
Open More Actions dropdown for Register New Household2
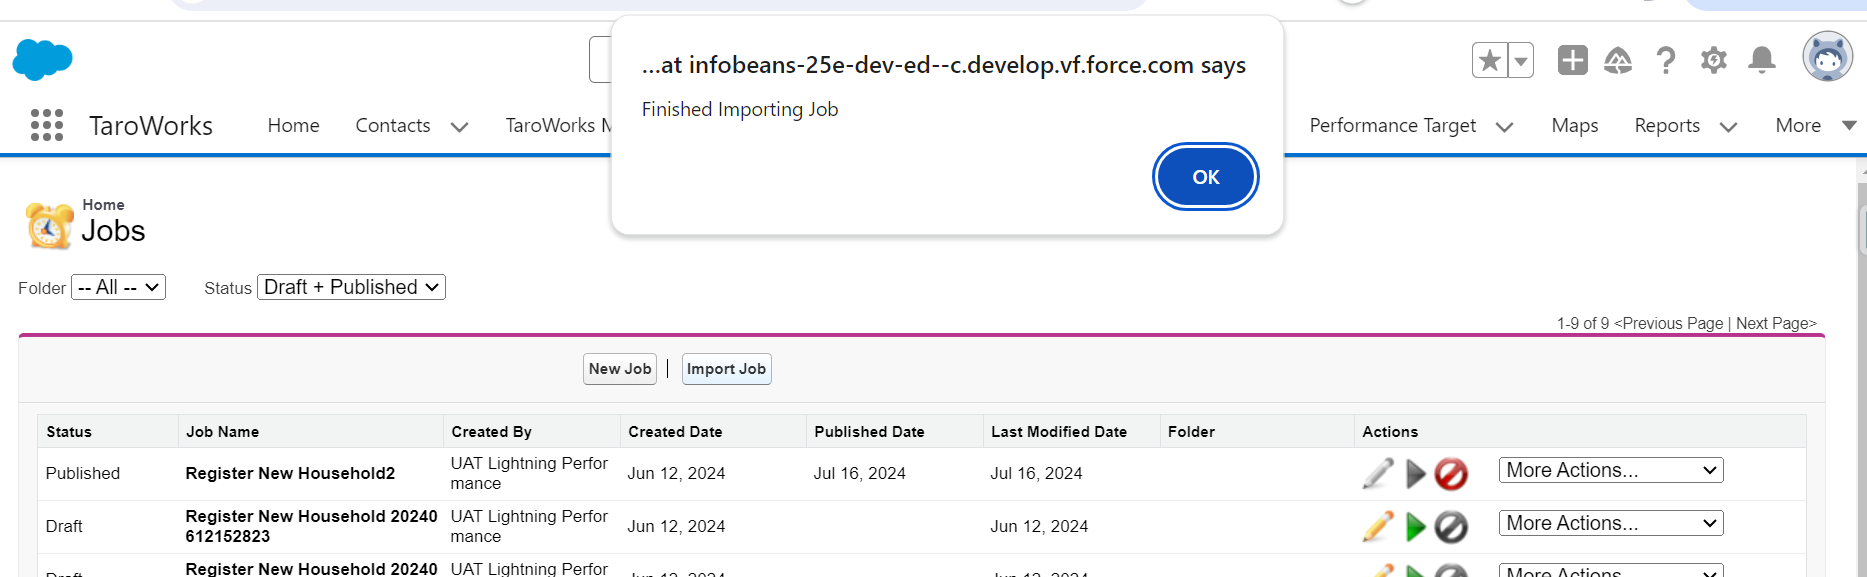tap(1610, 470)
